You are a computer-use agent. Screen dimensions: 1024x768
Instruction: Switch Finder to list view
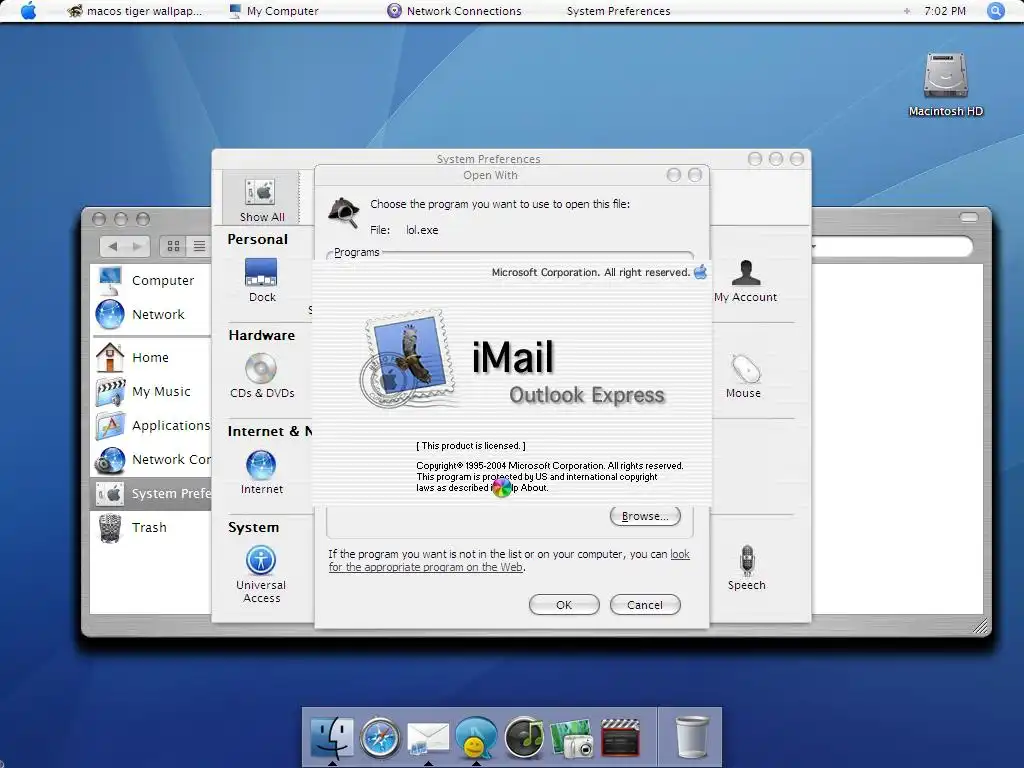pos(199,246)
